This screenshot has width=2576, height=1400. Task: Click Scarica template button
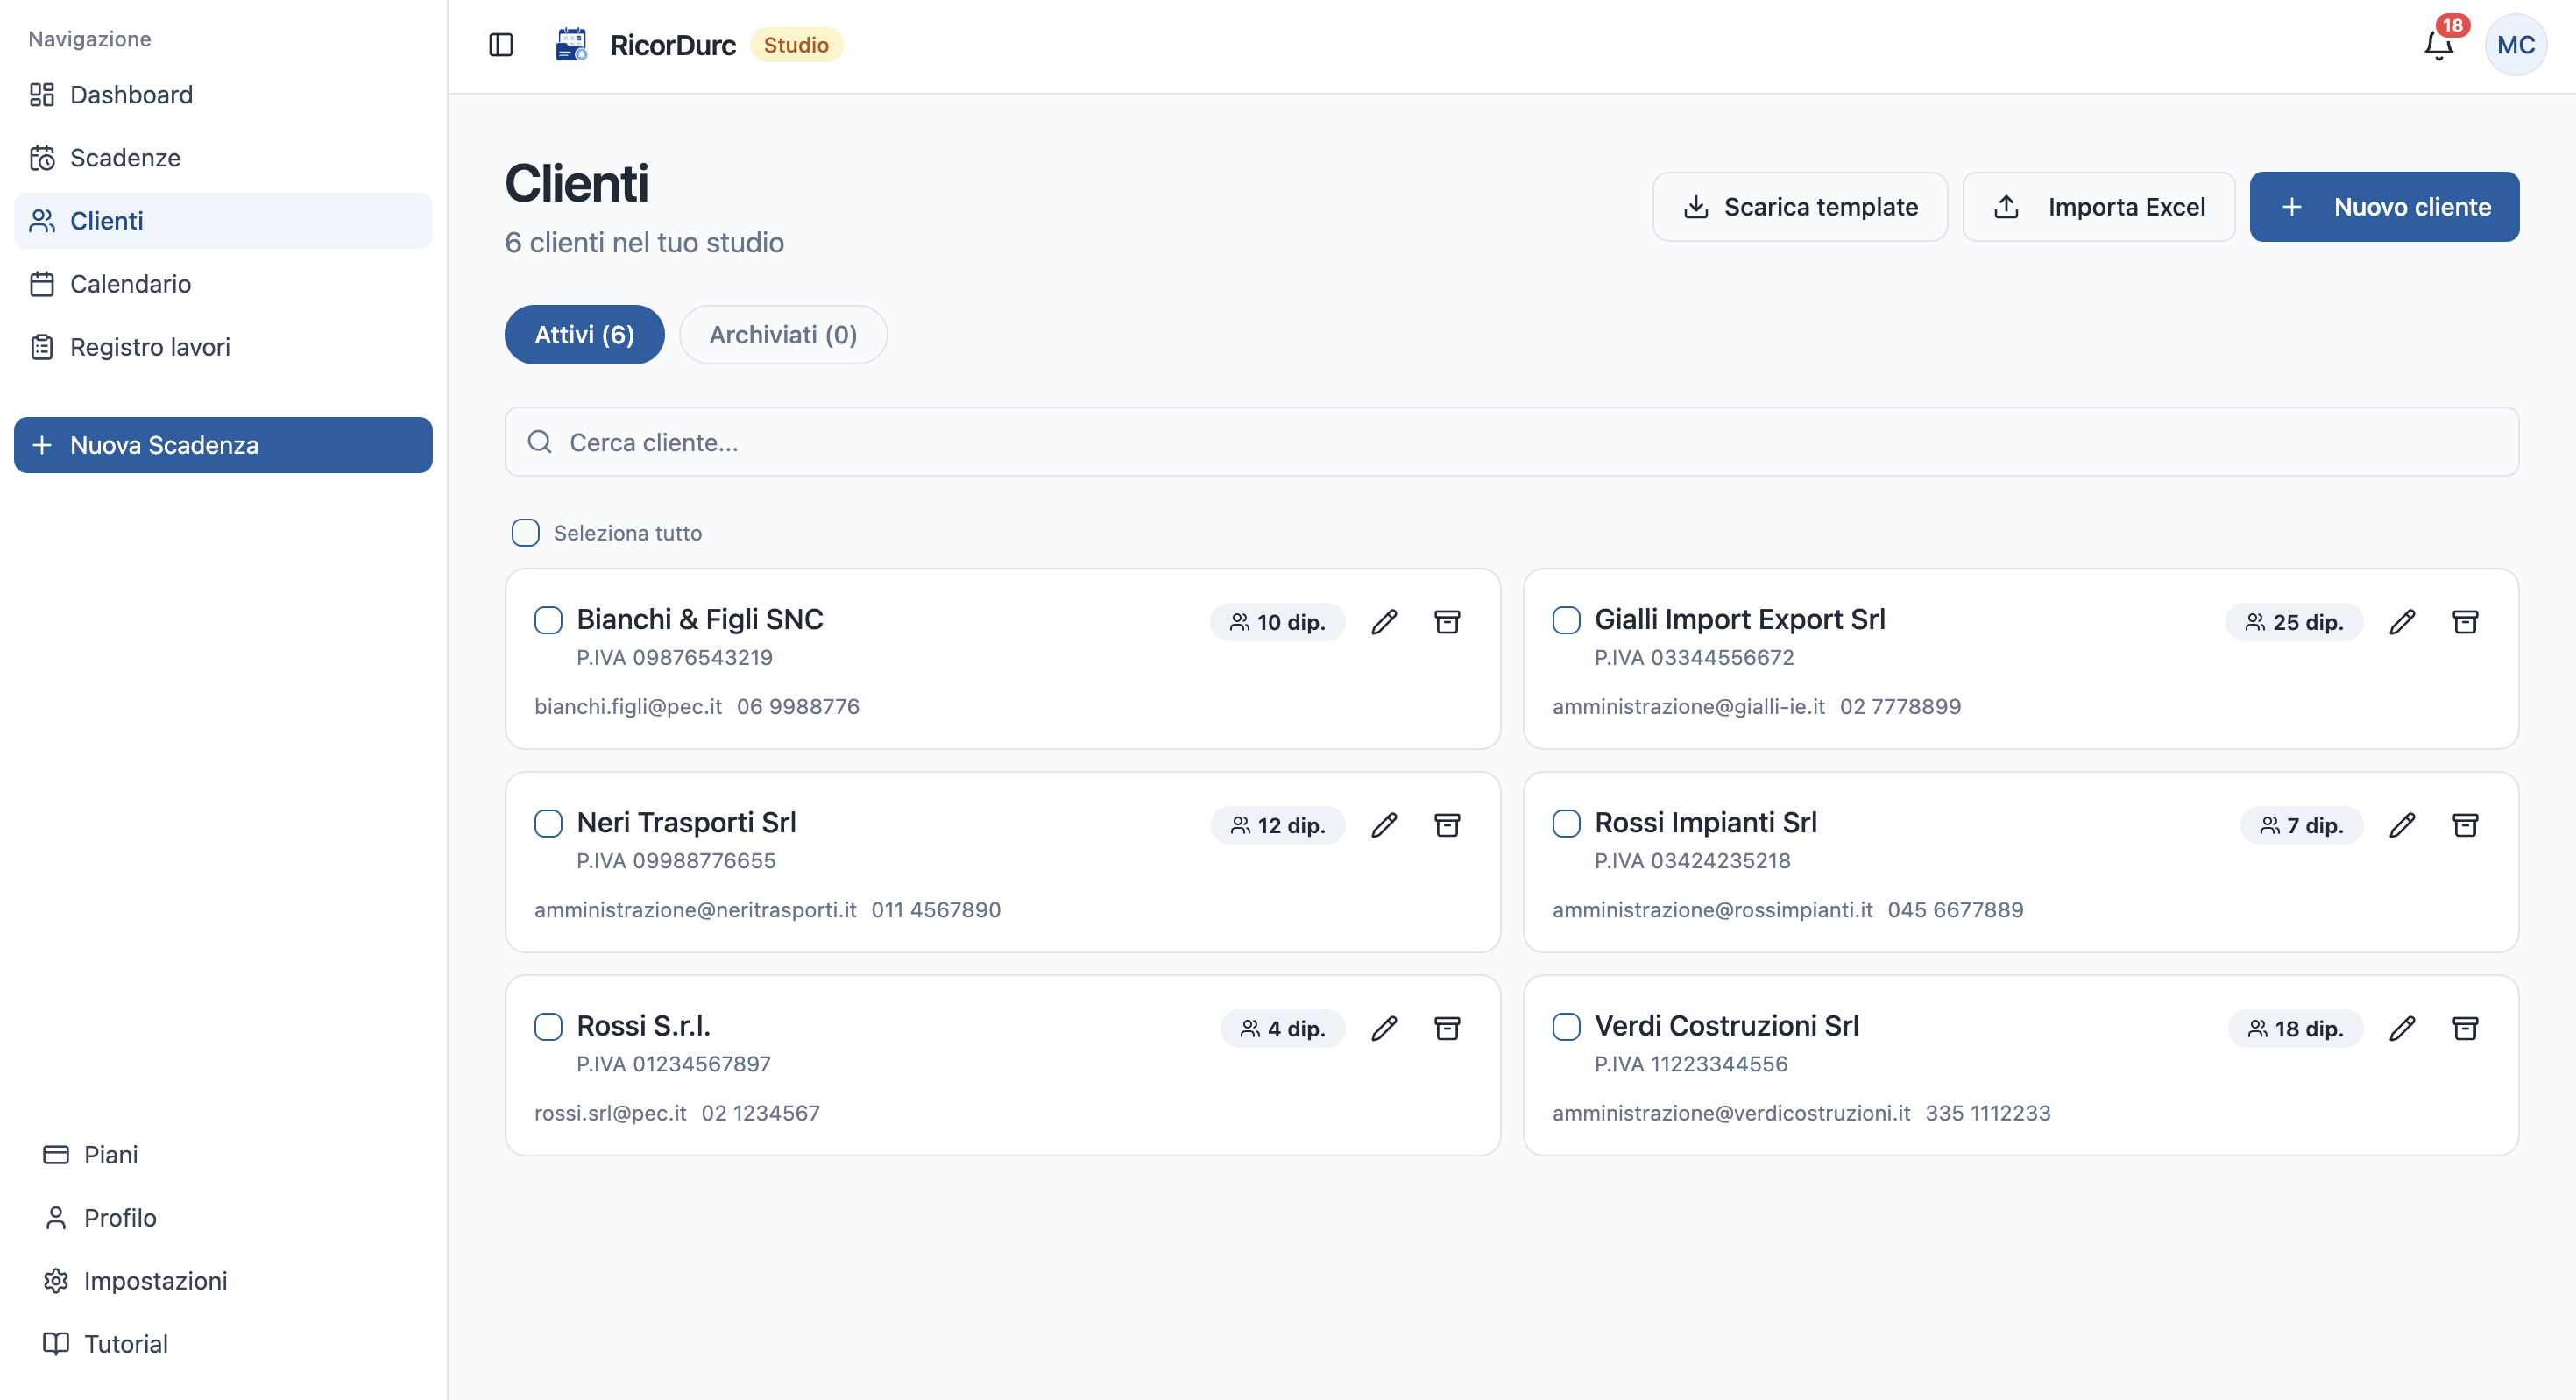pyautogui.click(x=1800, y=207)
